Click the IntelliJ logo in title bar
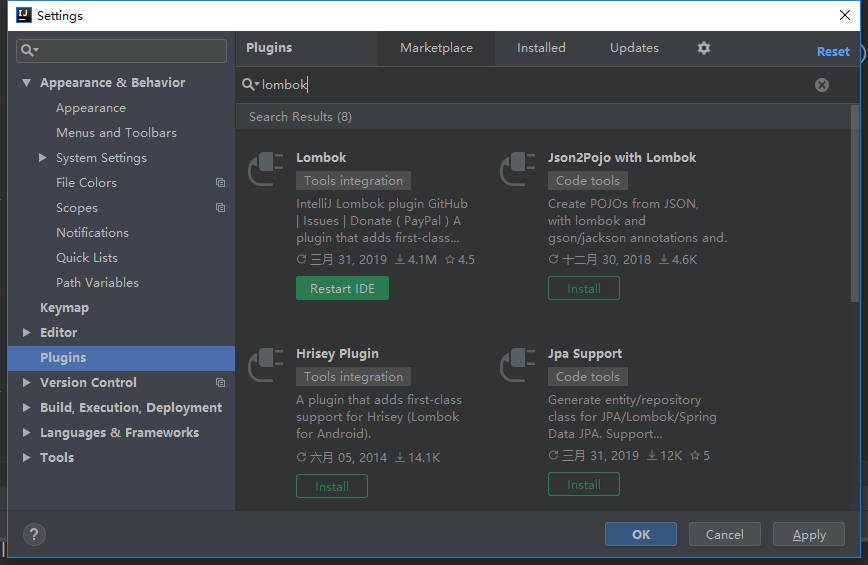 point(24,15)
